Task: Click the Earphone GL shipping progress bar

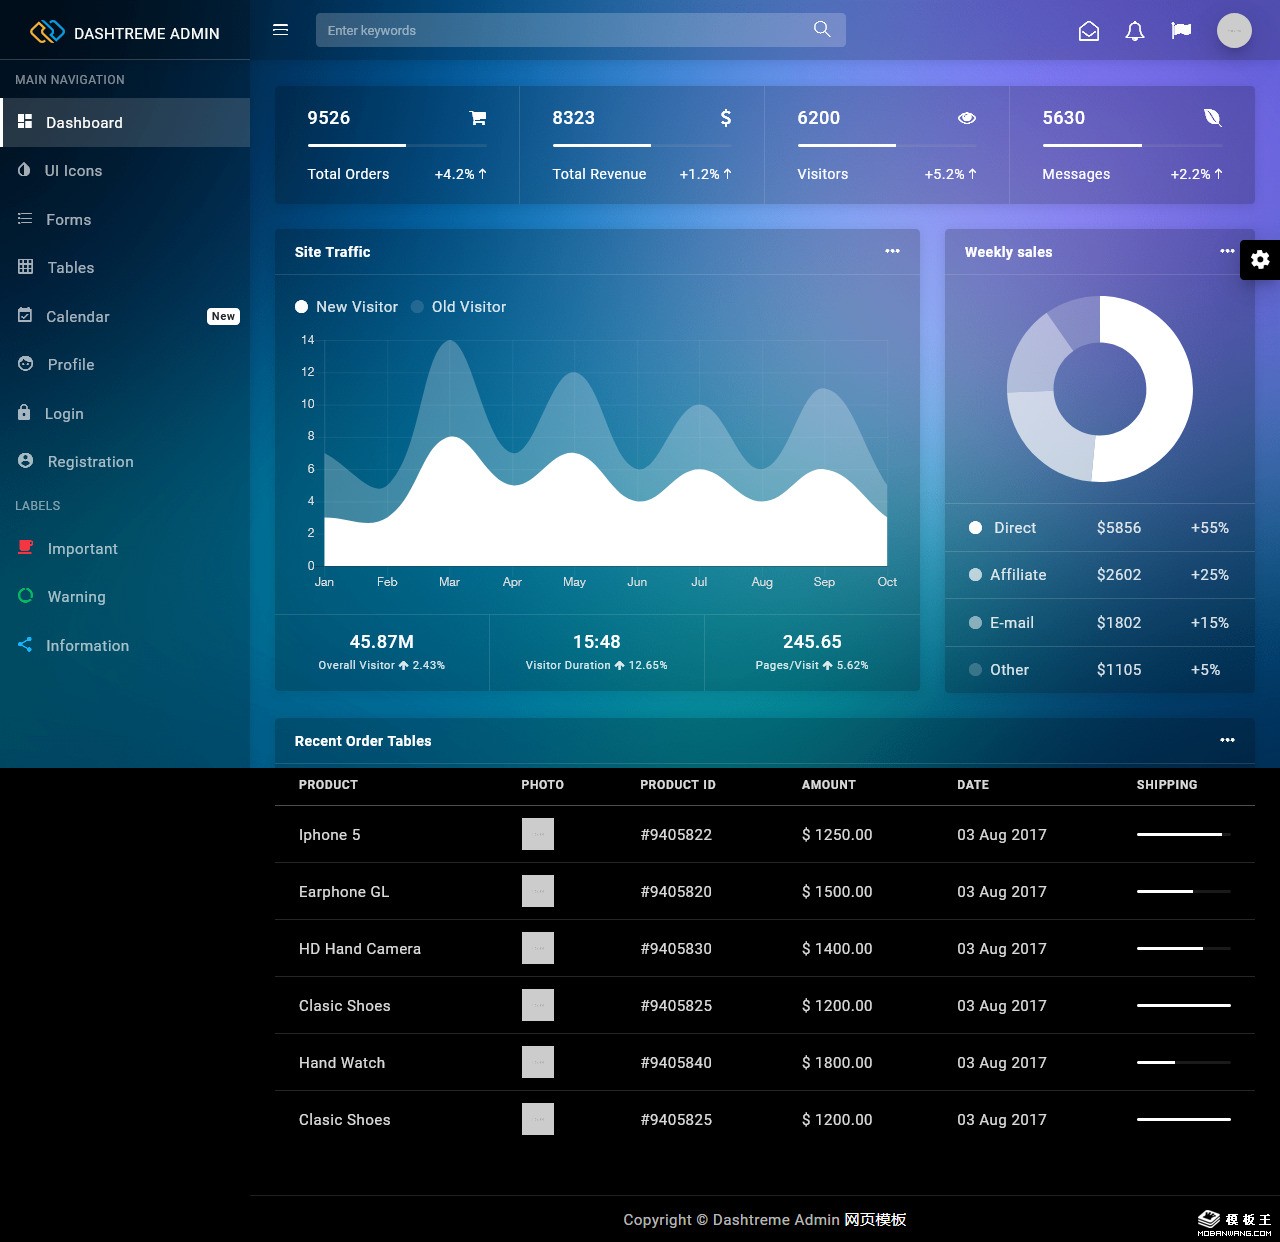Action: pos(1183,892)
